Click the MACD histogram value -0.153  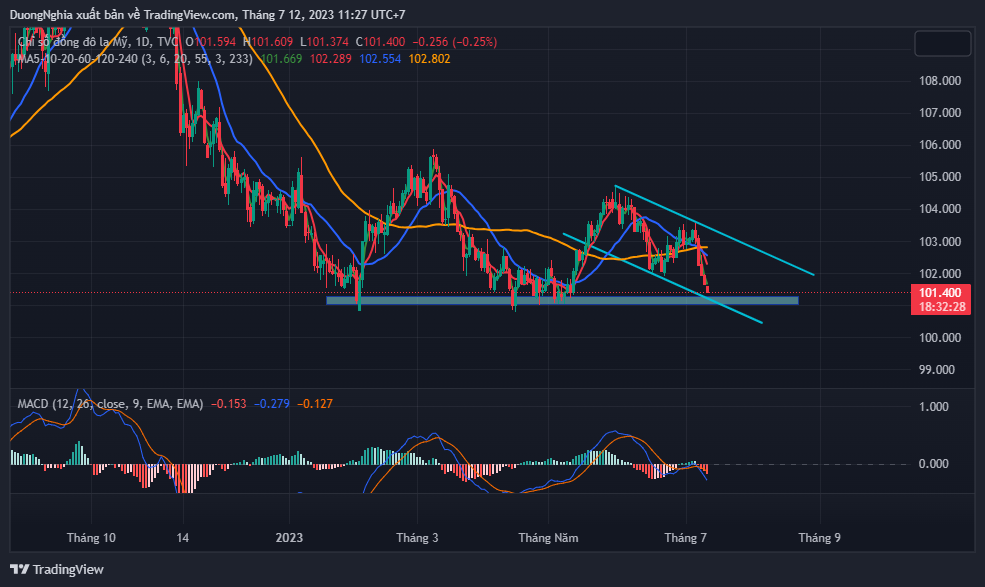pos(229,404)
